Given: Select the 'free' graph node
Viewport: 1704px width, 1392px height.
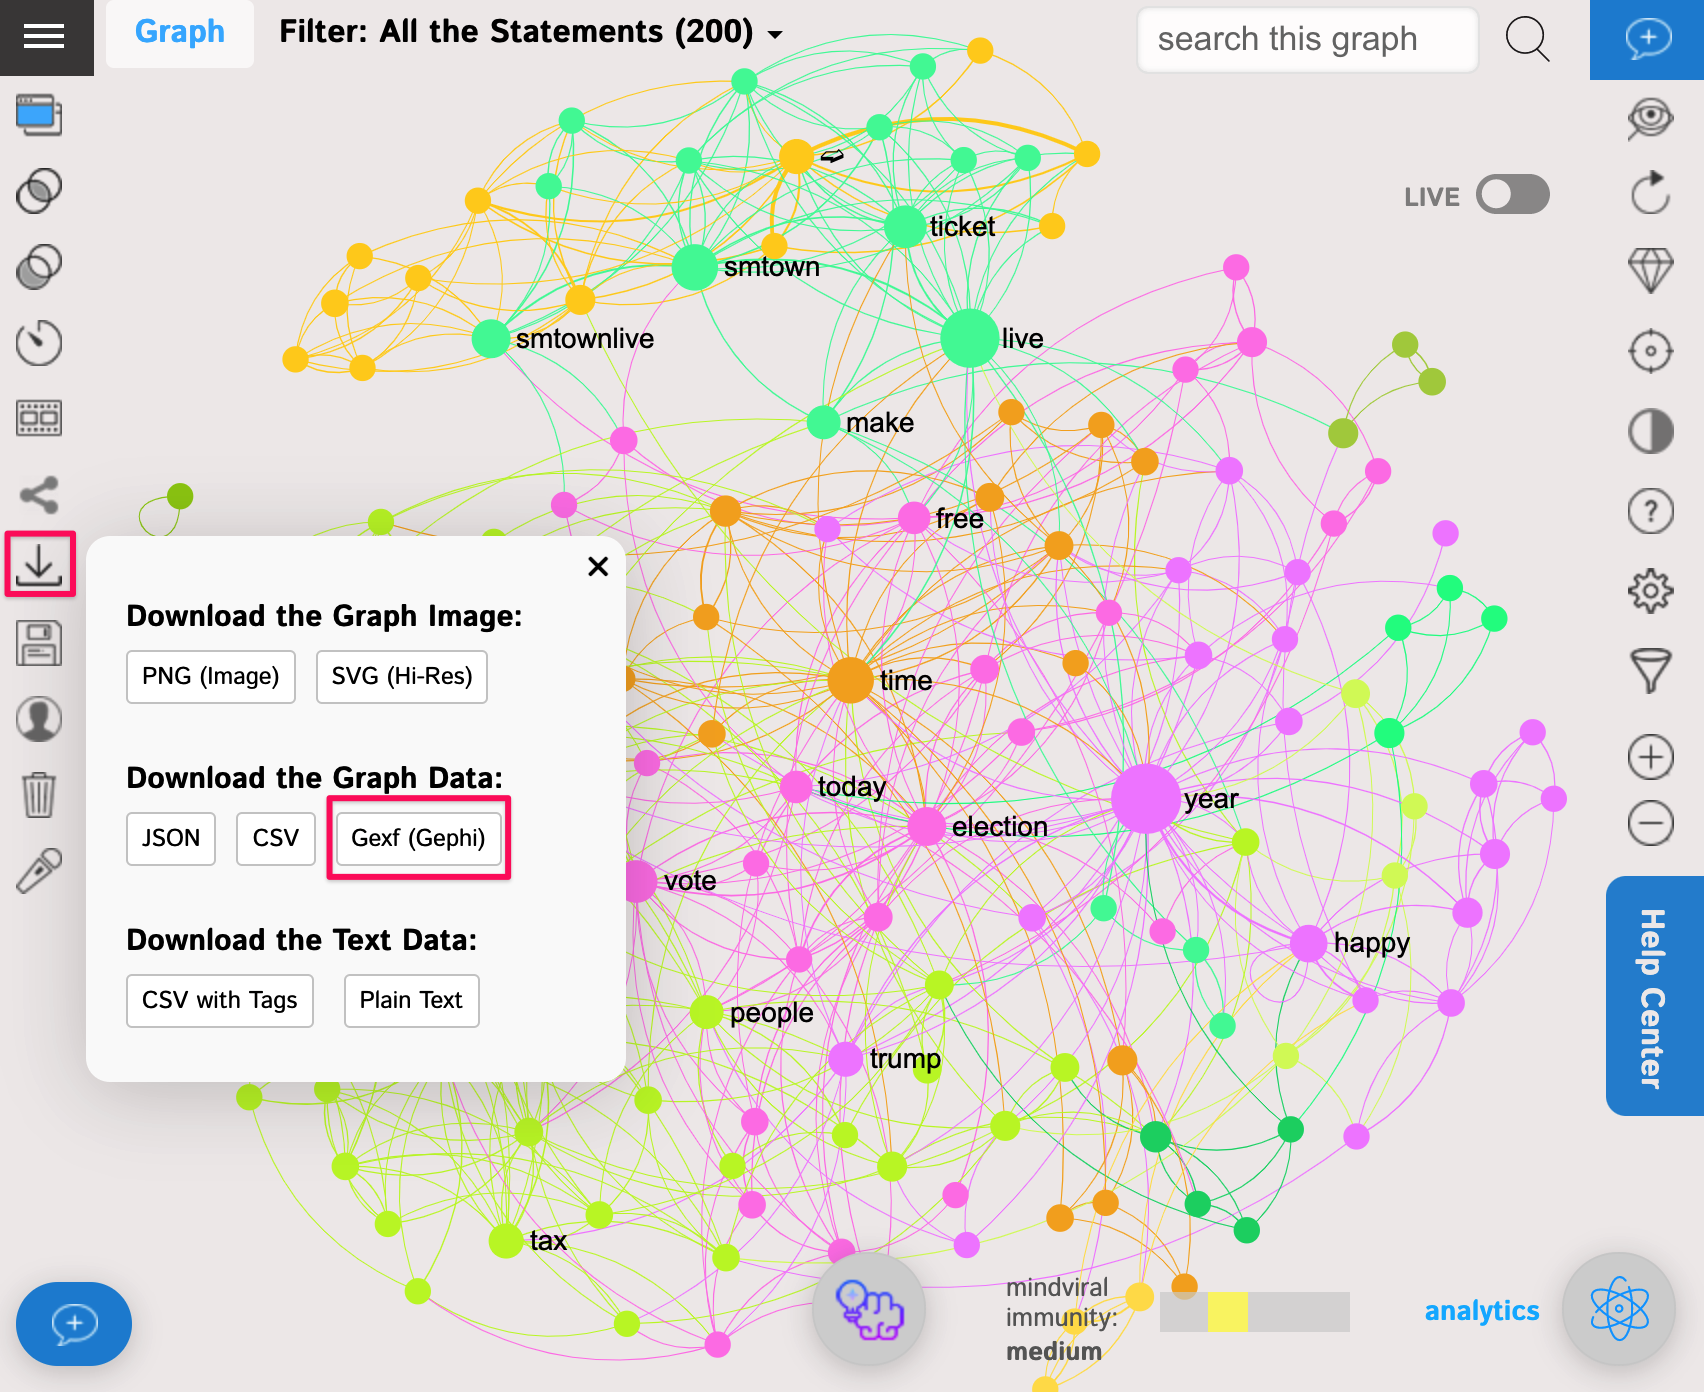Looking at the screenshot, I should (x=913, y=518).
